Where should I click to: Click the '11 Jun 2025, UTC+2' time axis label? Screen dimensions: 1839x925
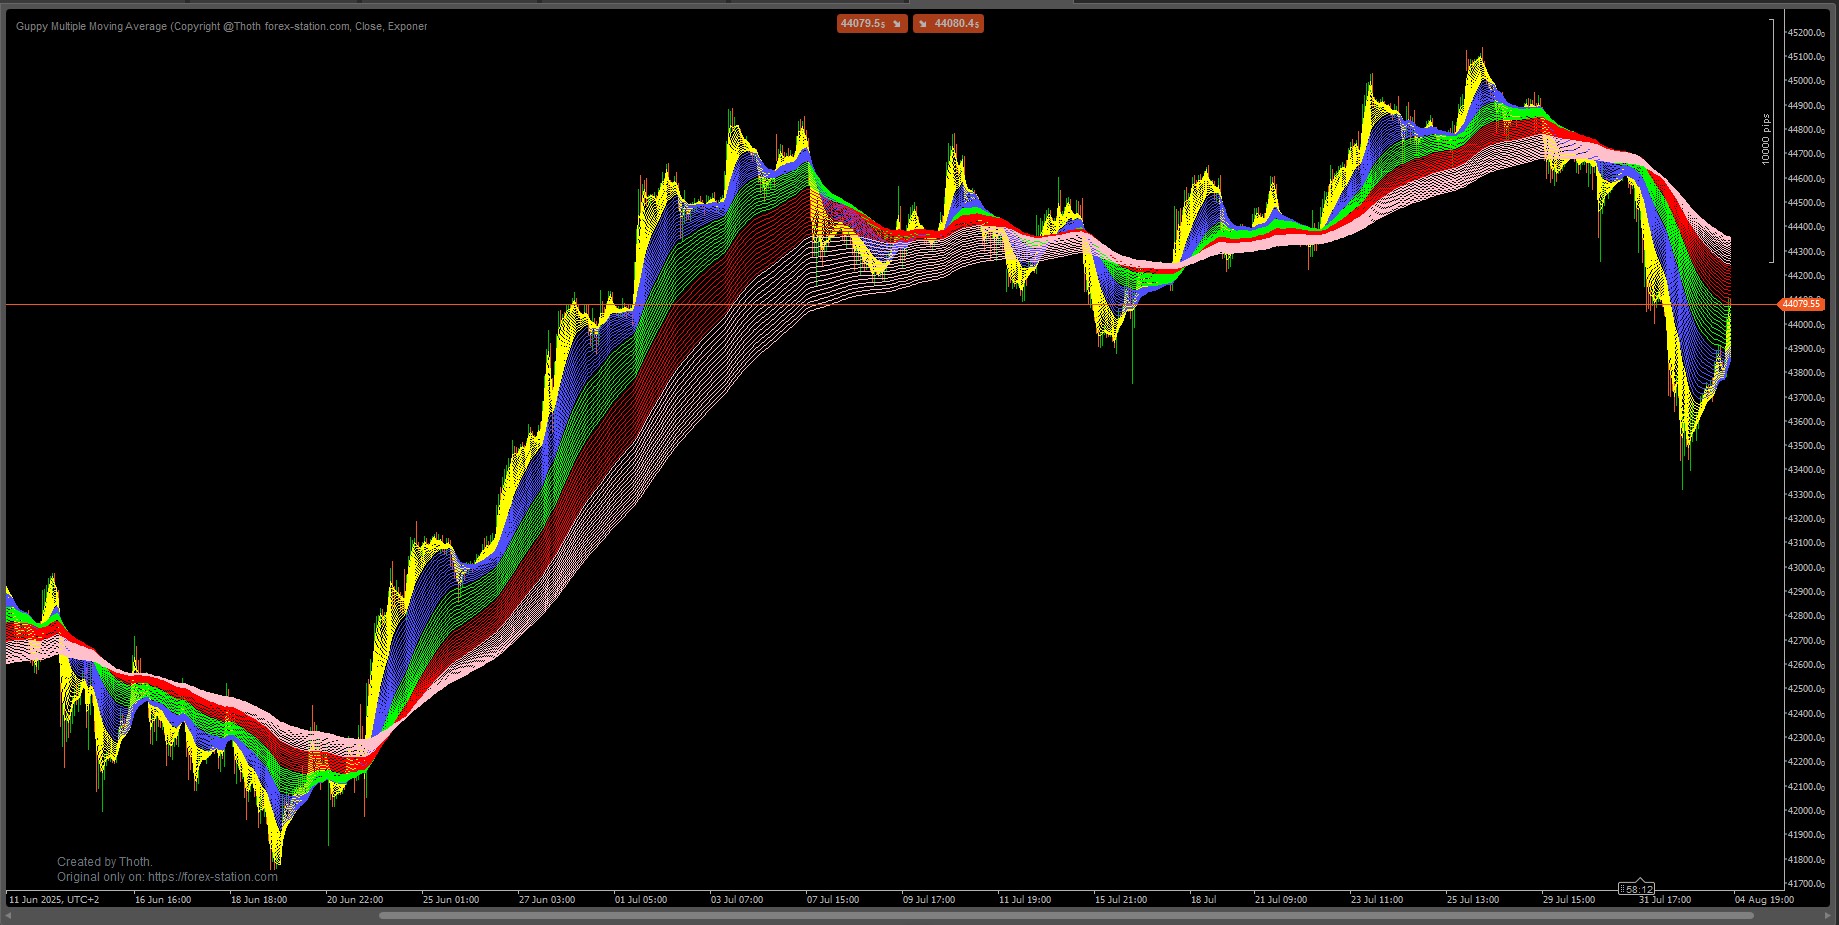(54, 900)
